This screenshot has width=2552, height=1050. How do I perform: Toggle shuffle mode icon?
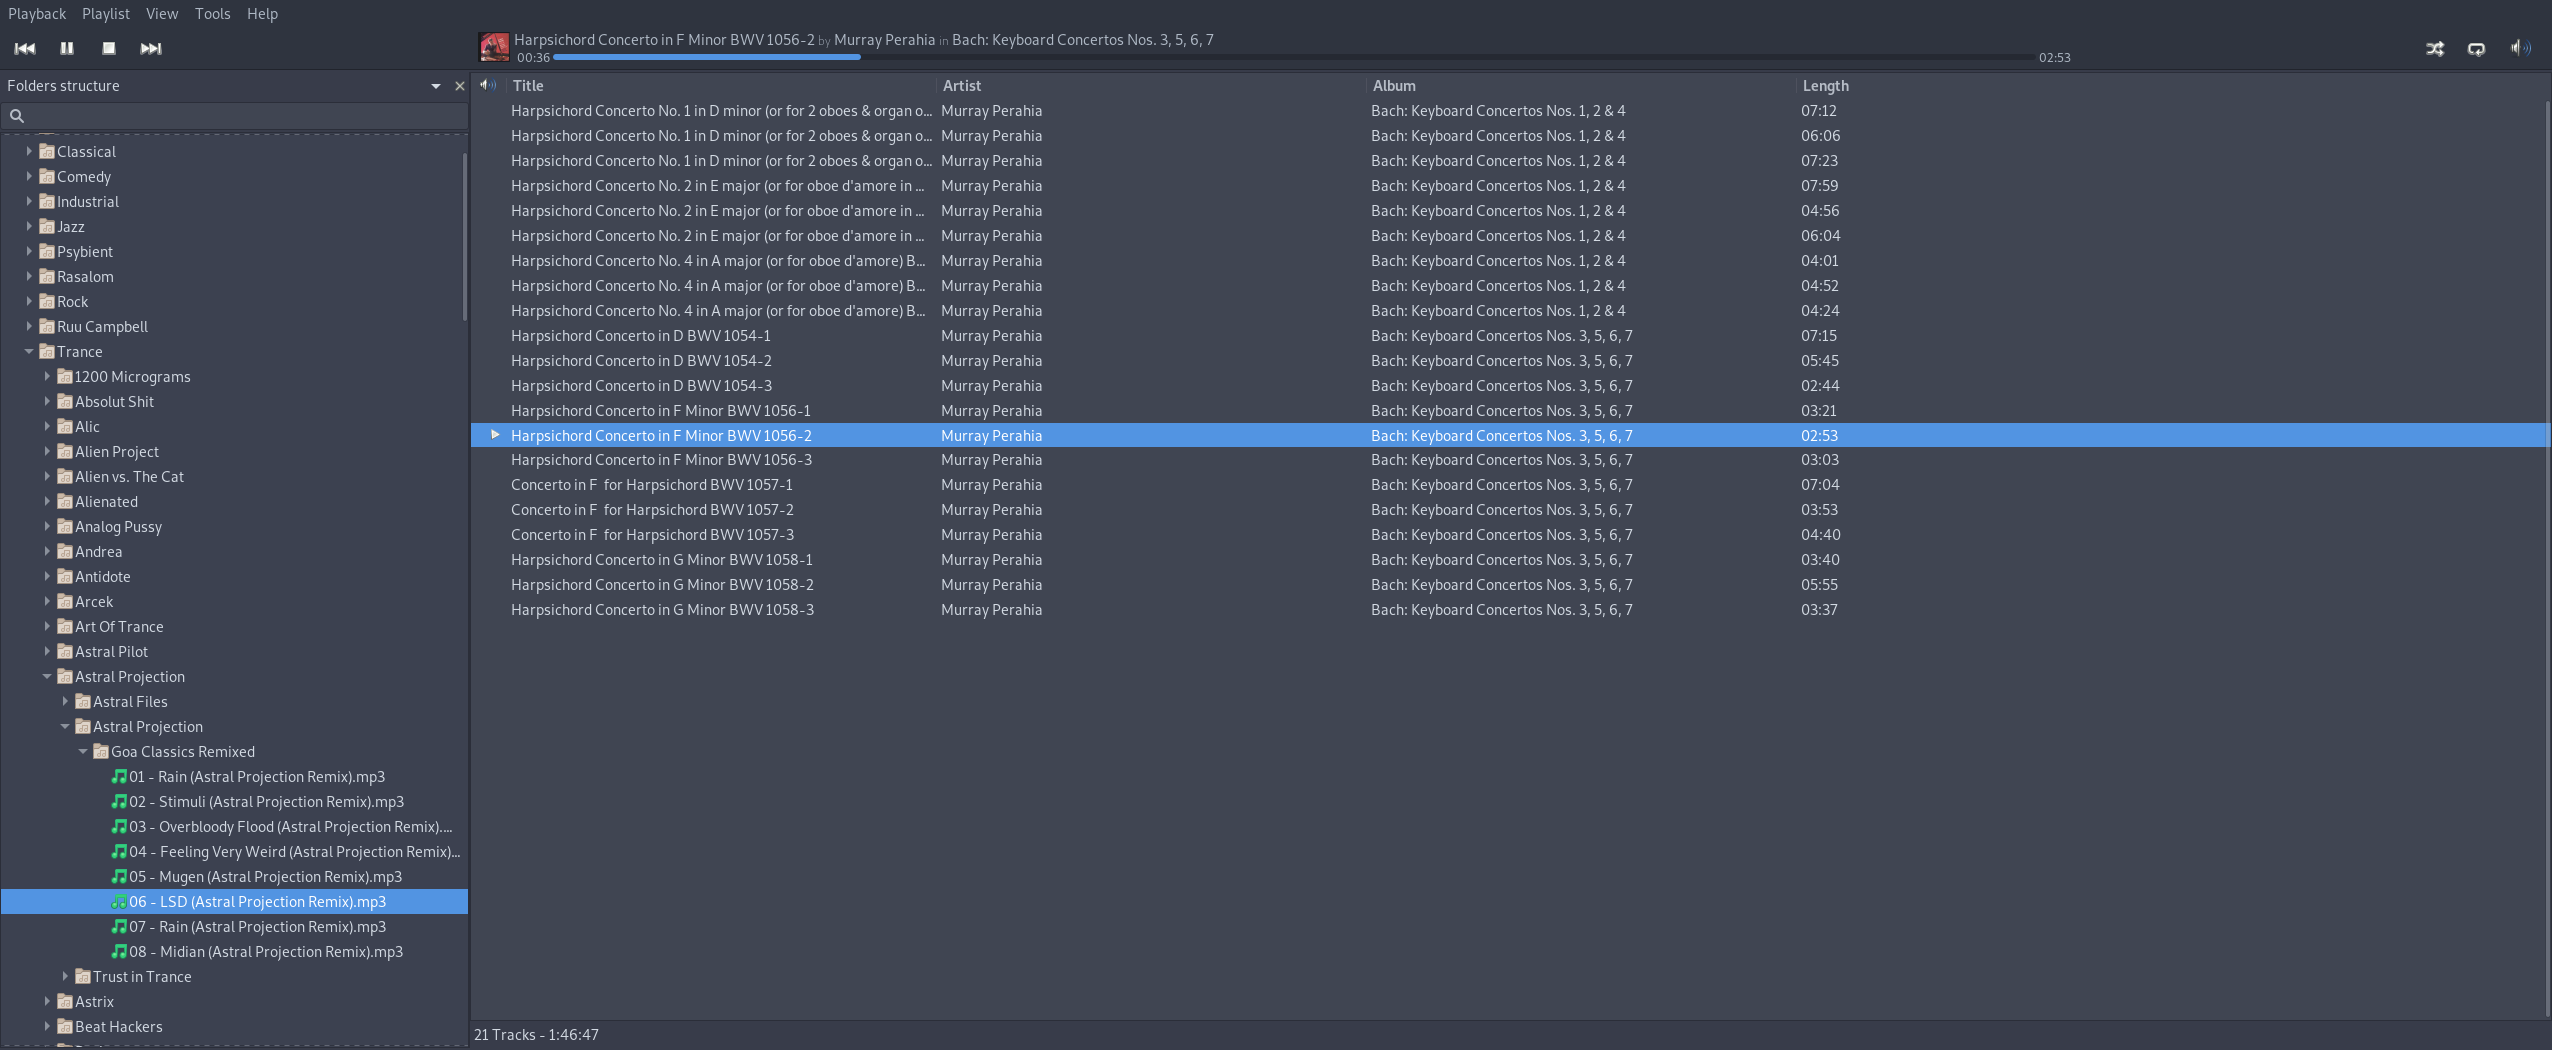[x=2435, y=48]
